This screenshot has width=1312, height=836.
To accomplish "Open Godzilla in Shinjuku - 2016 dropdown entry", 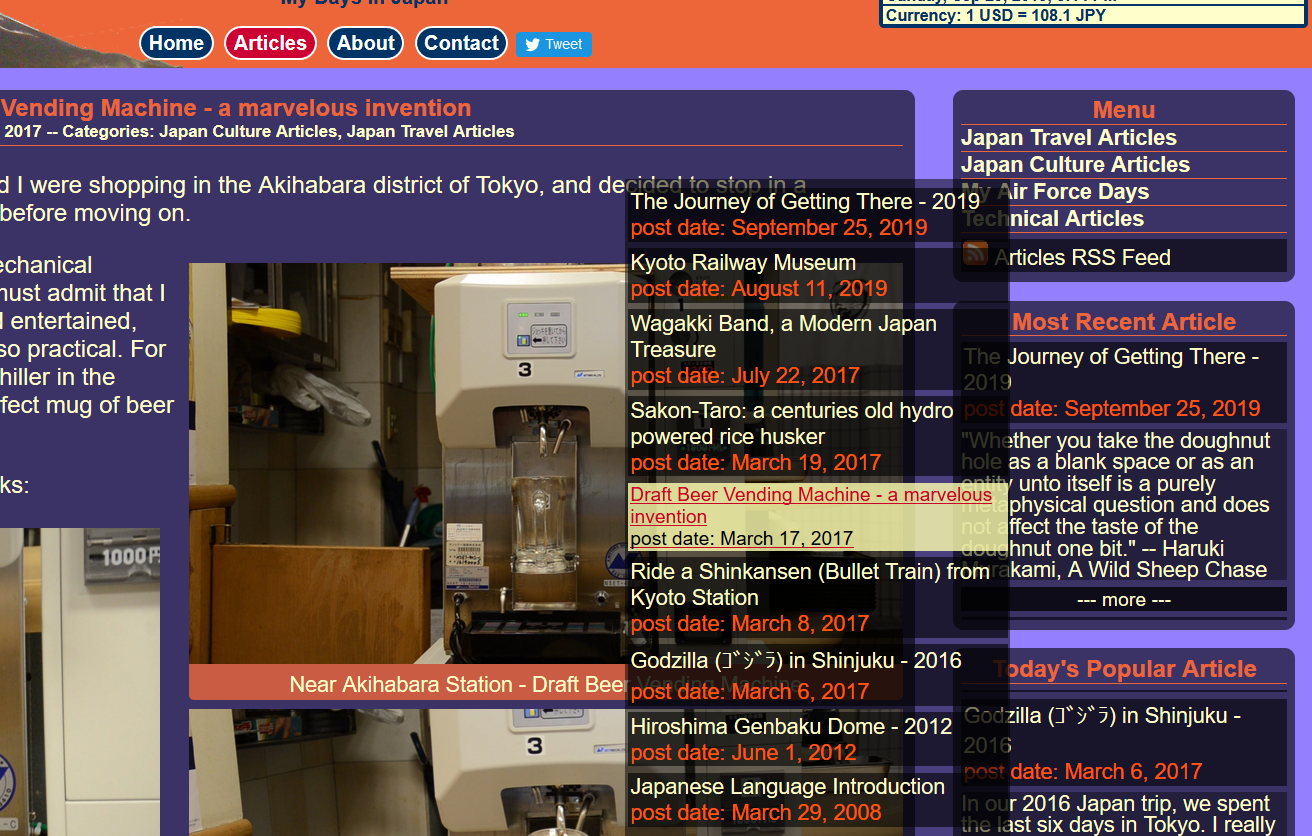I will 796,661.
